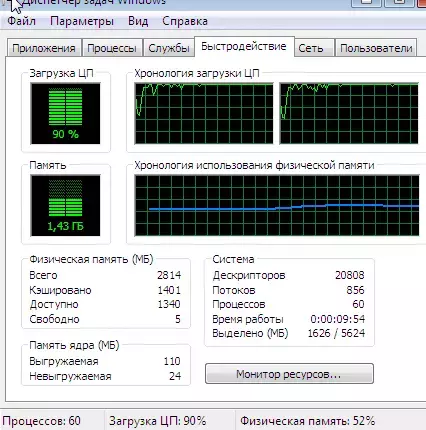Click the Невыгружаемая value 24

click(x=175, y=376)
